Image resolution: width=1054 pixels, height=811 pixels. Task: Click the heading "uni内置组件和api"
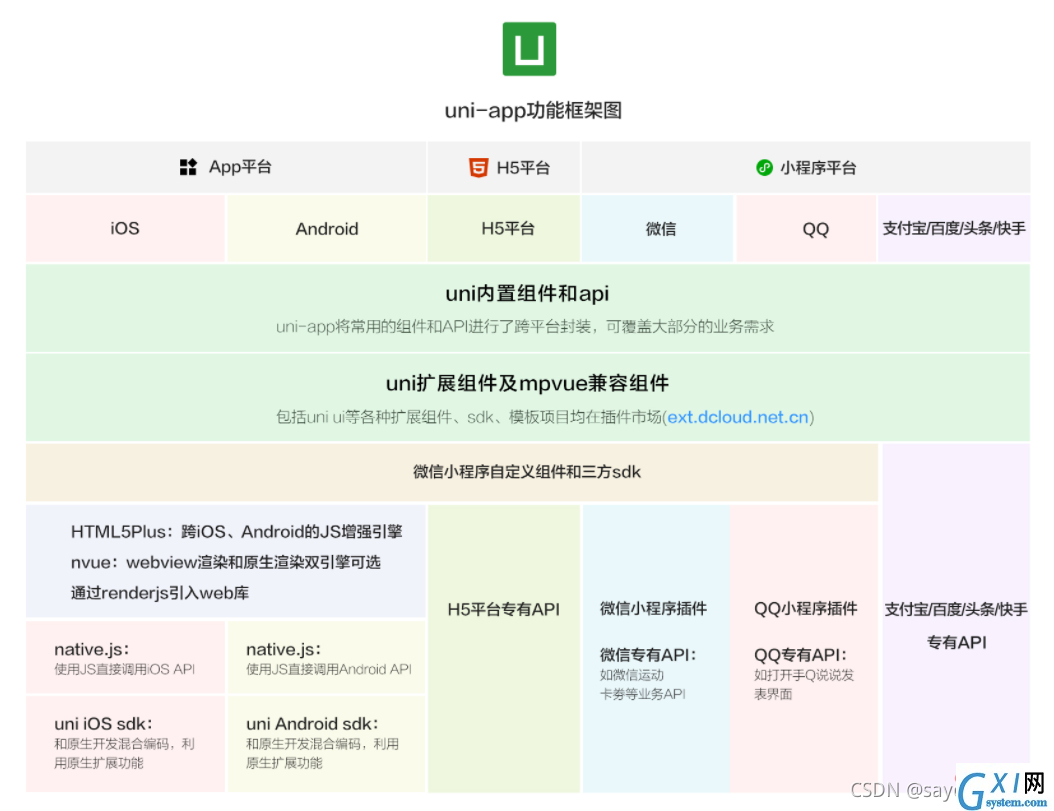527,293
